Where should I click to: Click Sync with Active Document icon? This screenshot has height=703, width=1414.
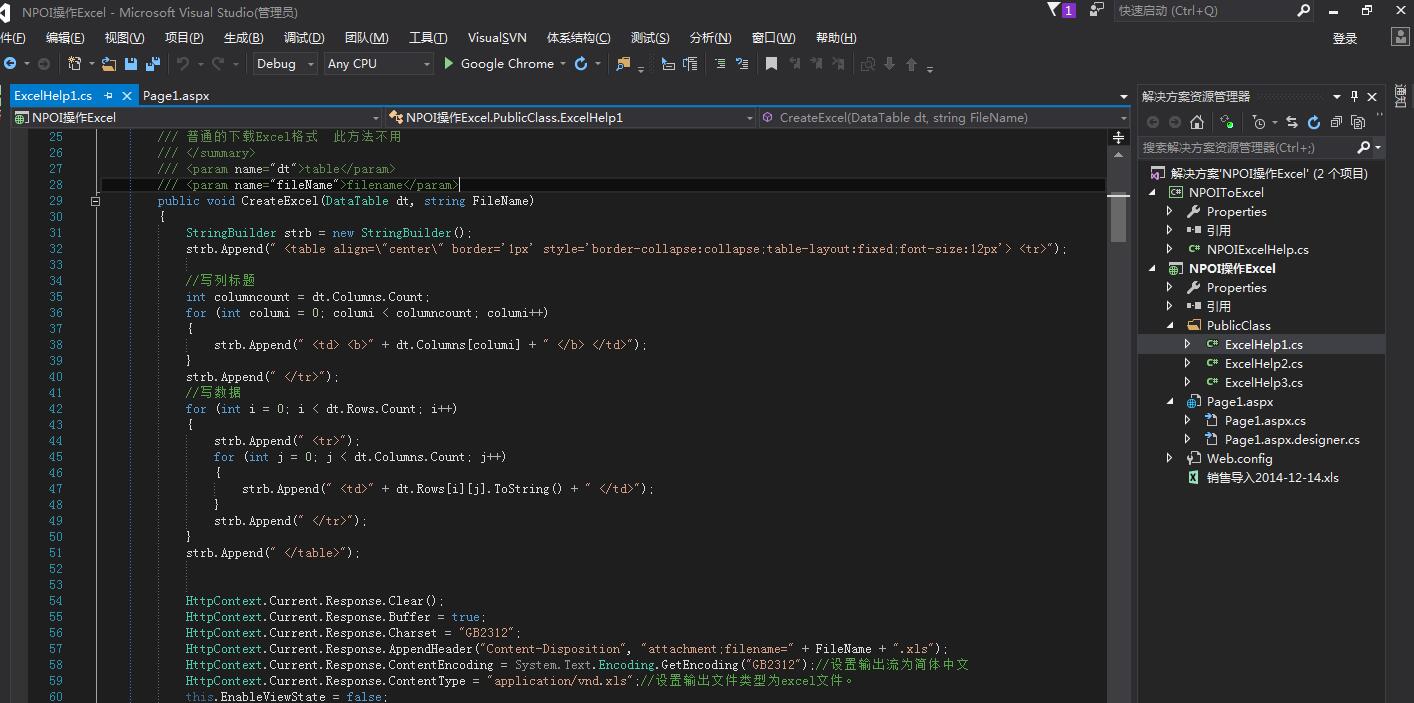1291,122
